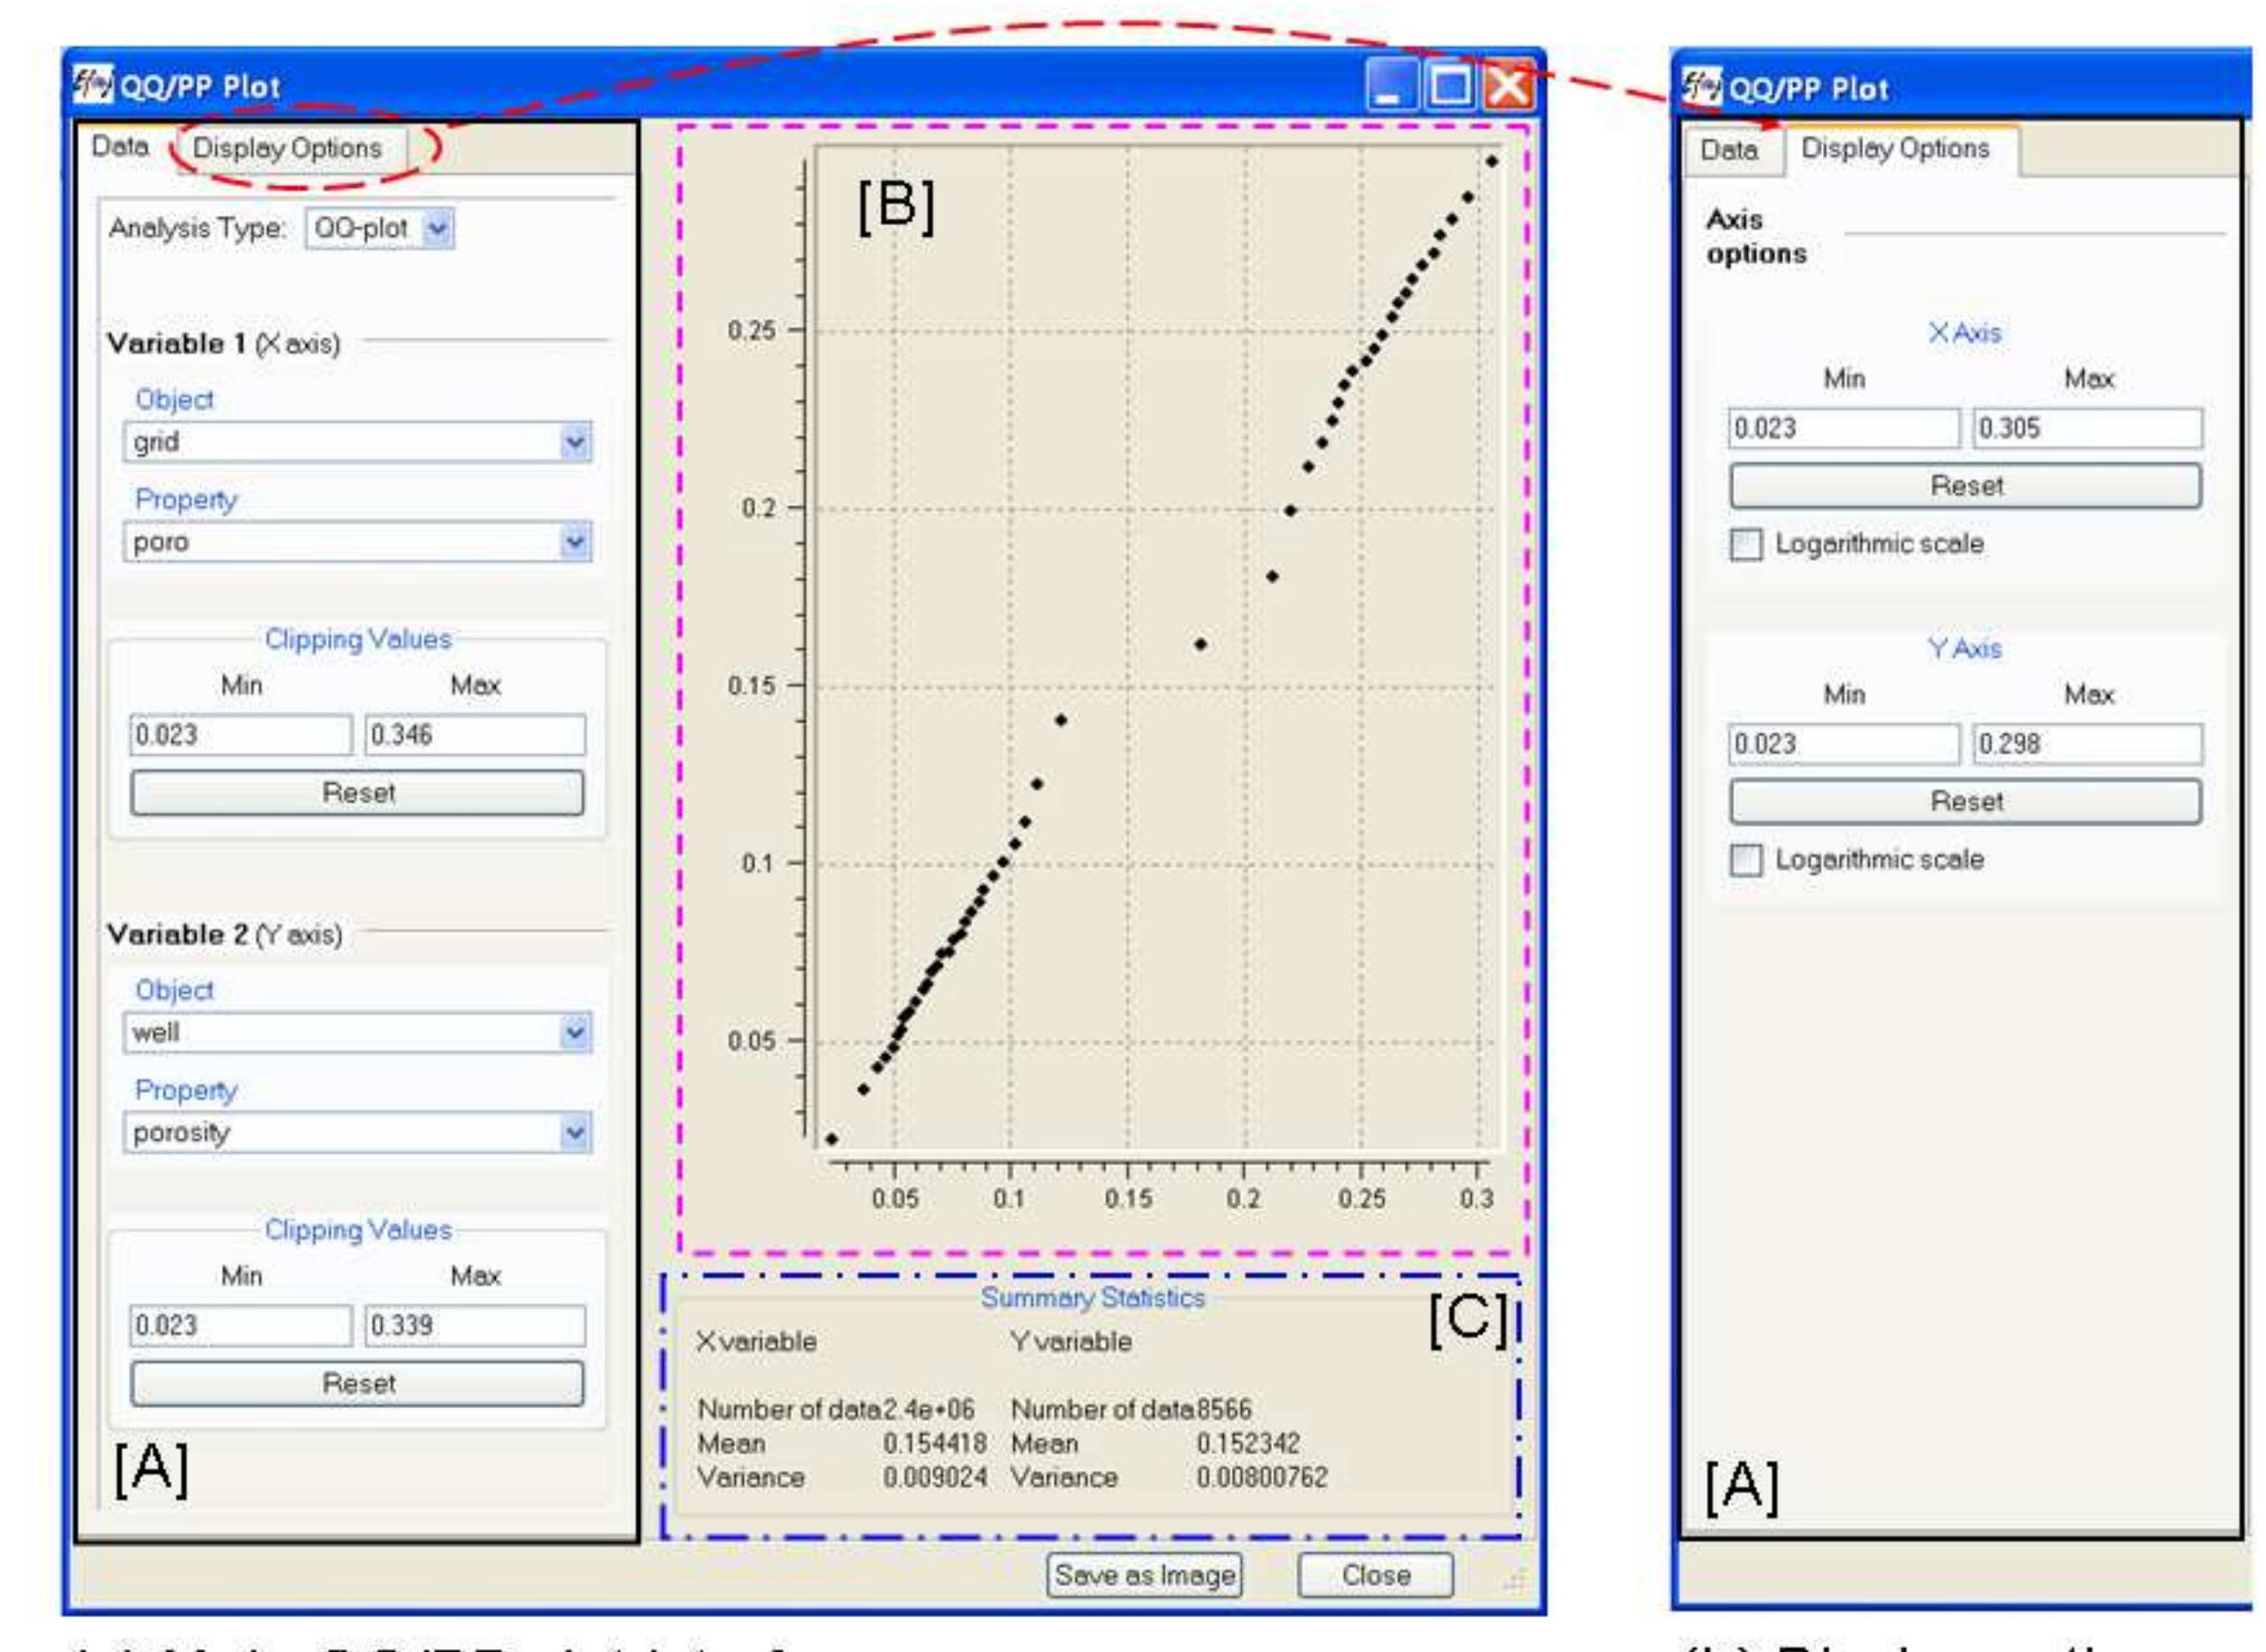Reset the X Axis range
This screenshot has height=1652, width=2266.
point(1965,486)
